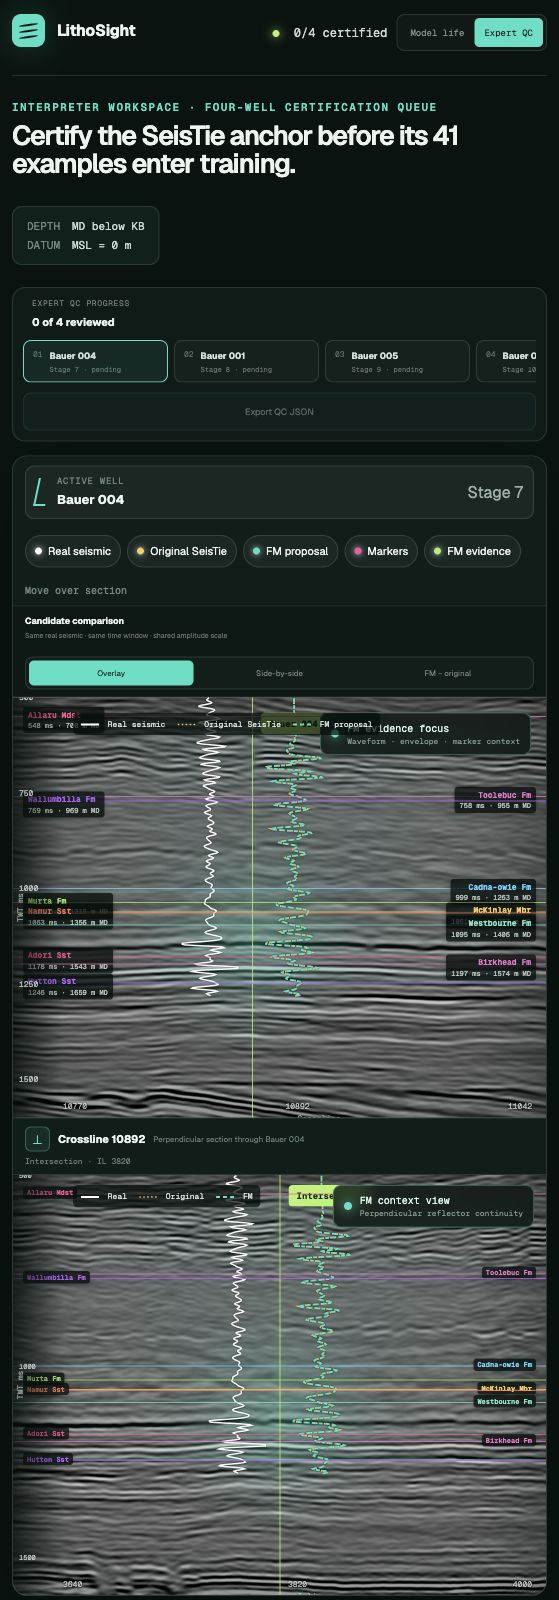559x1600 pixels.
Task: Click the 0 of 4 reviewed progress text
Action: pyautogui.click(x=73, y=322)
